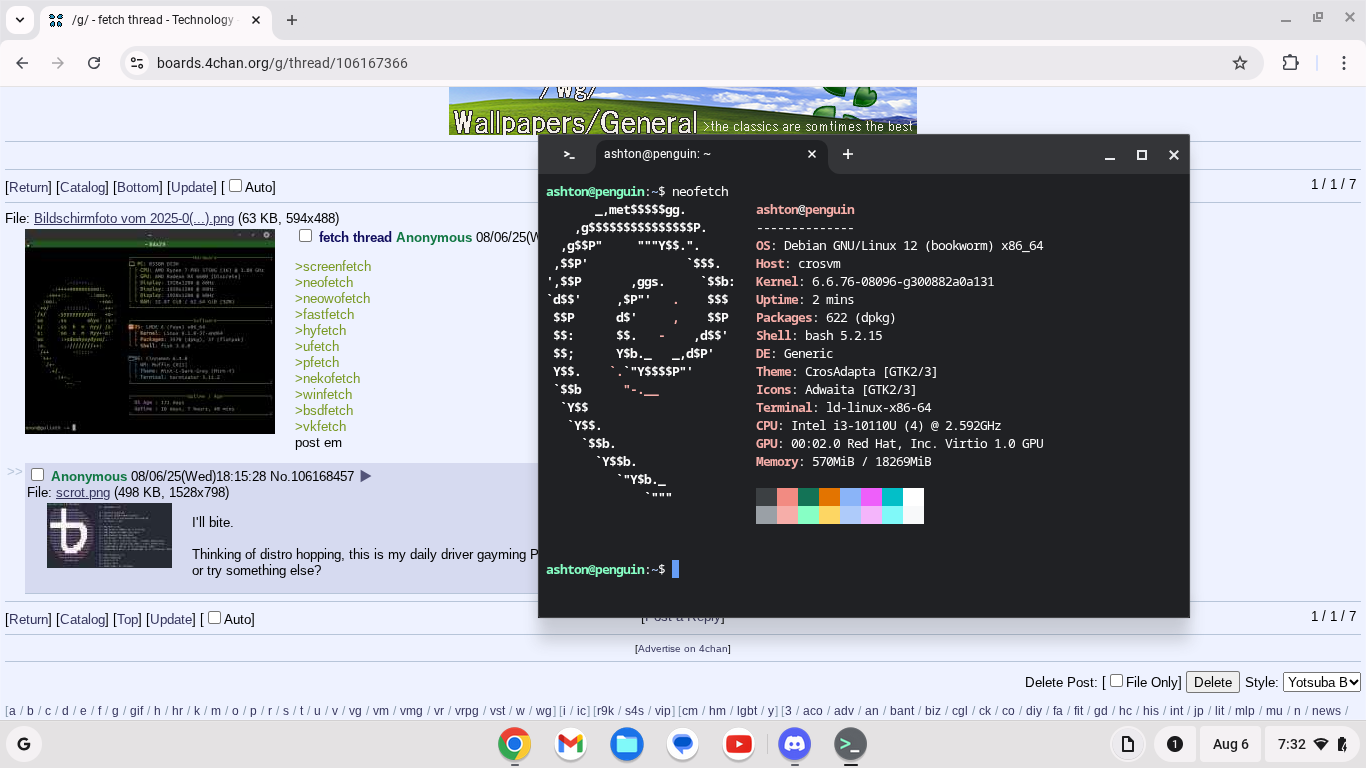Image resolution: width=1366 pixels, height=768 pixels.
Task: Open the bottom Catalog link
Action: (x=82, y=619)
